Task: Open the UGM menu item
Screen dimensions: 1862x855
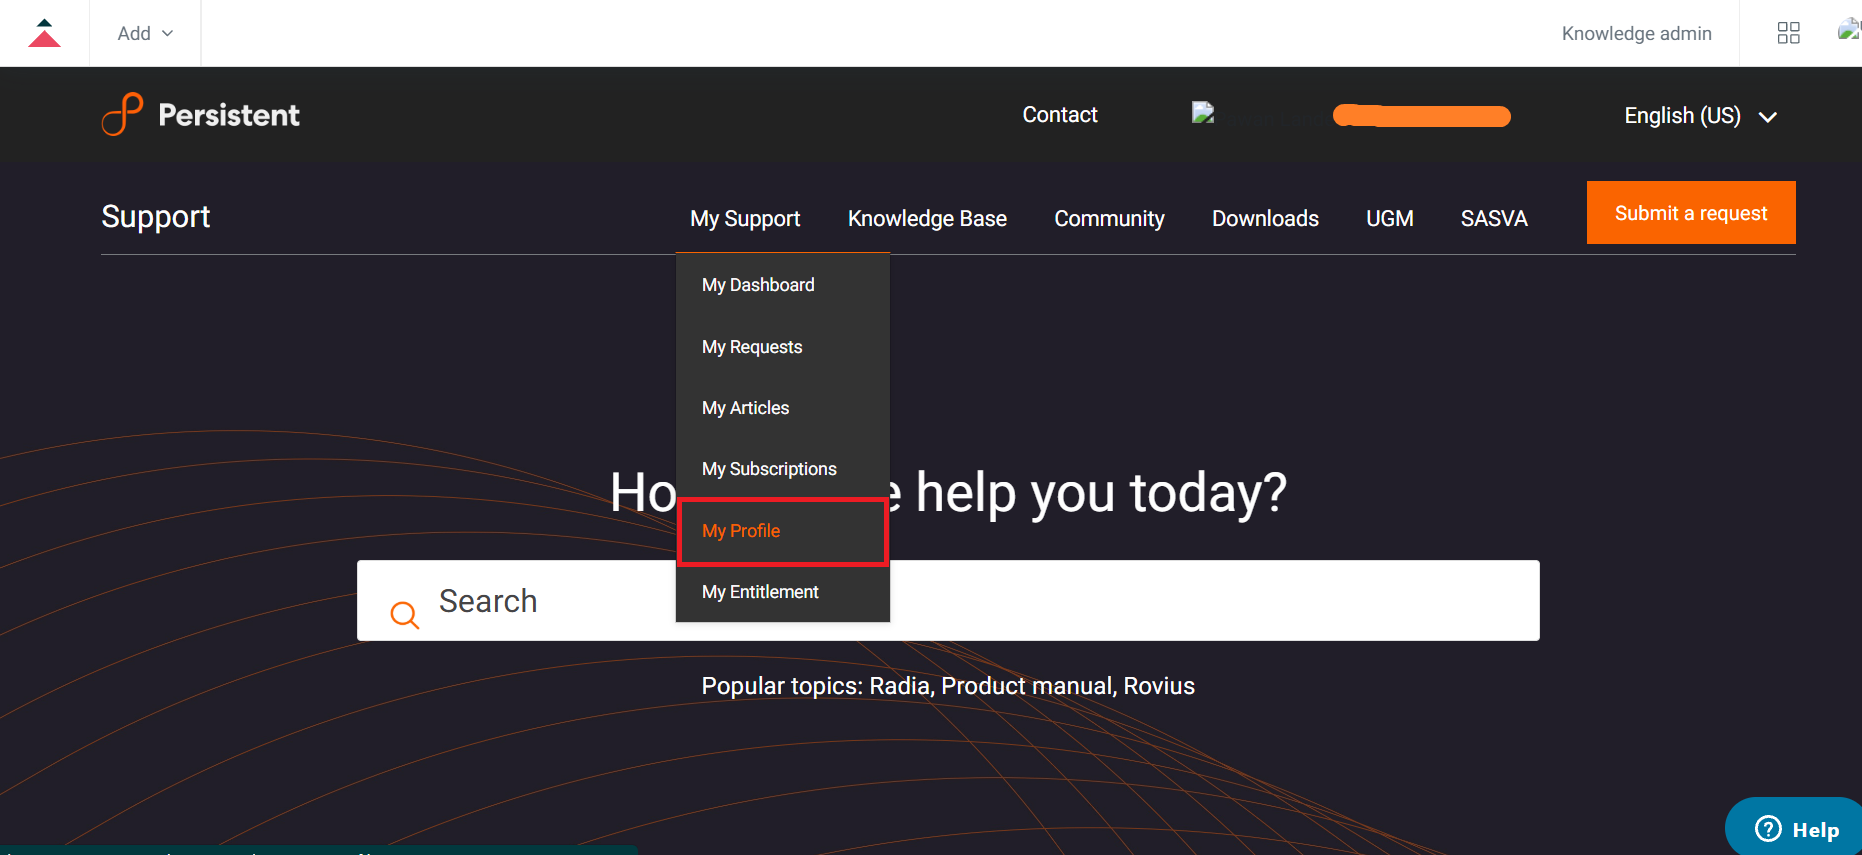Action: [1389, 218]
